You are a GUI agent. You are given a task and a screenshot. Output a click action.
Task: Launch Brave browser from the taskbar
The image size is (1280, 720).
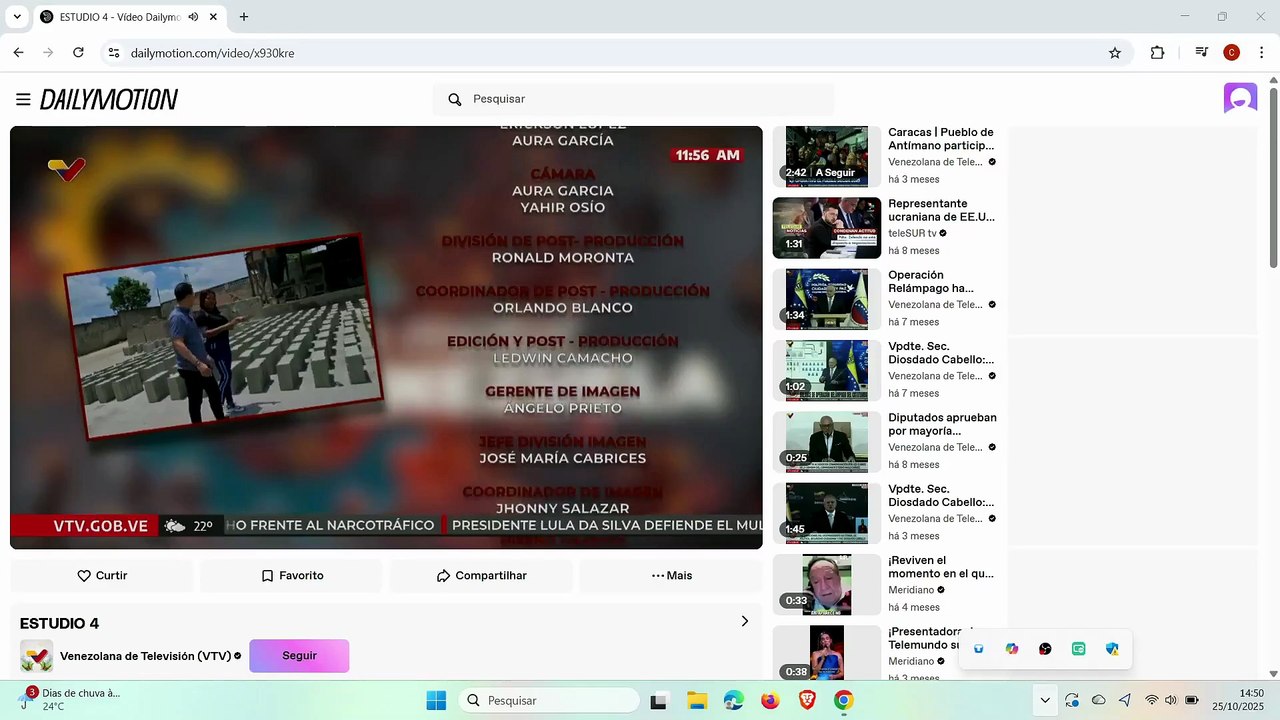coord(807,701)
